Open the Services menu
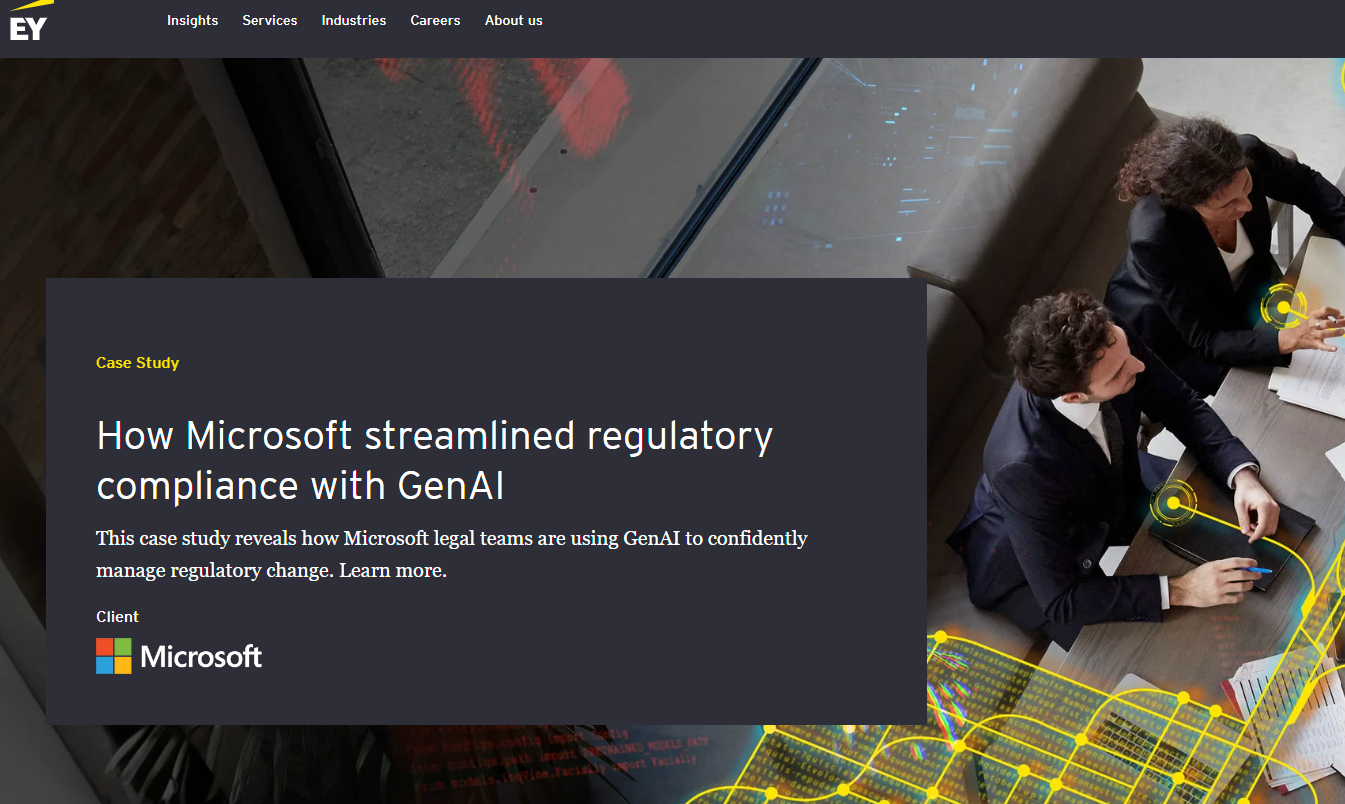This screenshot has height=804, width=1345. (x=269, y=20)
